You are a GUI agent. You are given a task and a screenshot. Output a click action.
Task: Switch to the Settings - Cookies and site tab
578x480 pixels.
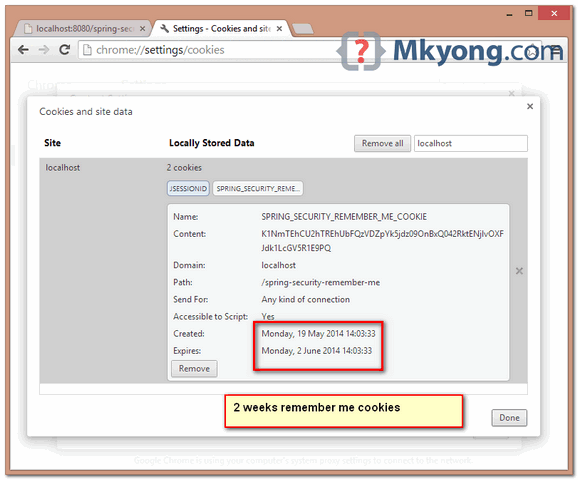click(221, 28)
